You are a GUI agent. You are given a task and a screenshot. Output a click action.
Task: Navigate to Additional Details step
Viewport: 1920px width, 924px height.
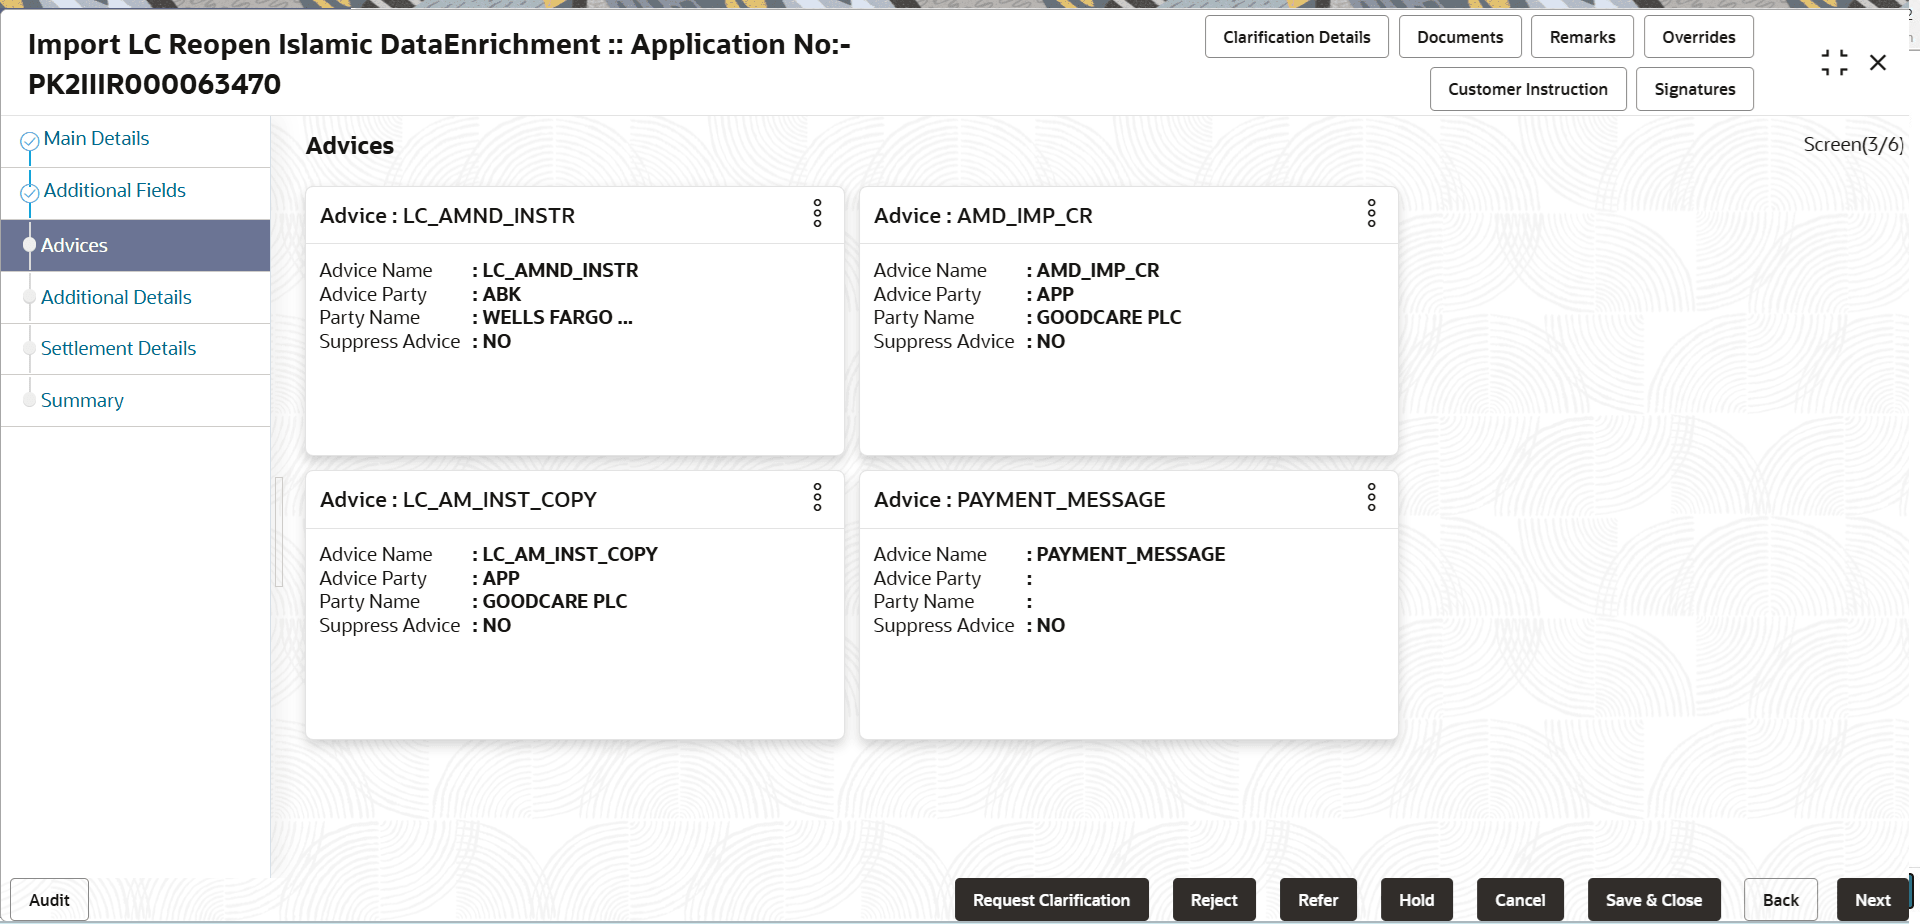click(x=116, y=297)
